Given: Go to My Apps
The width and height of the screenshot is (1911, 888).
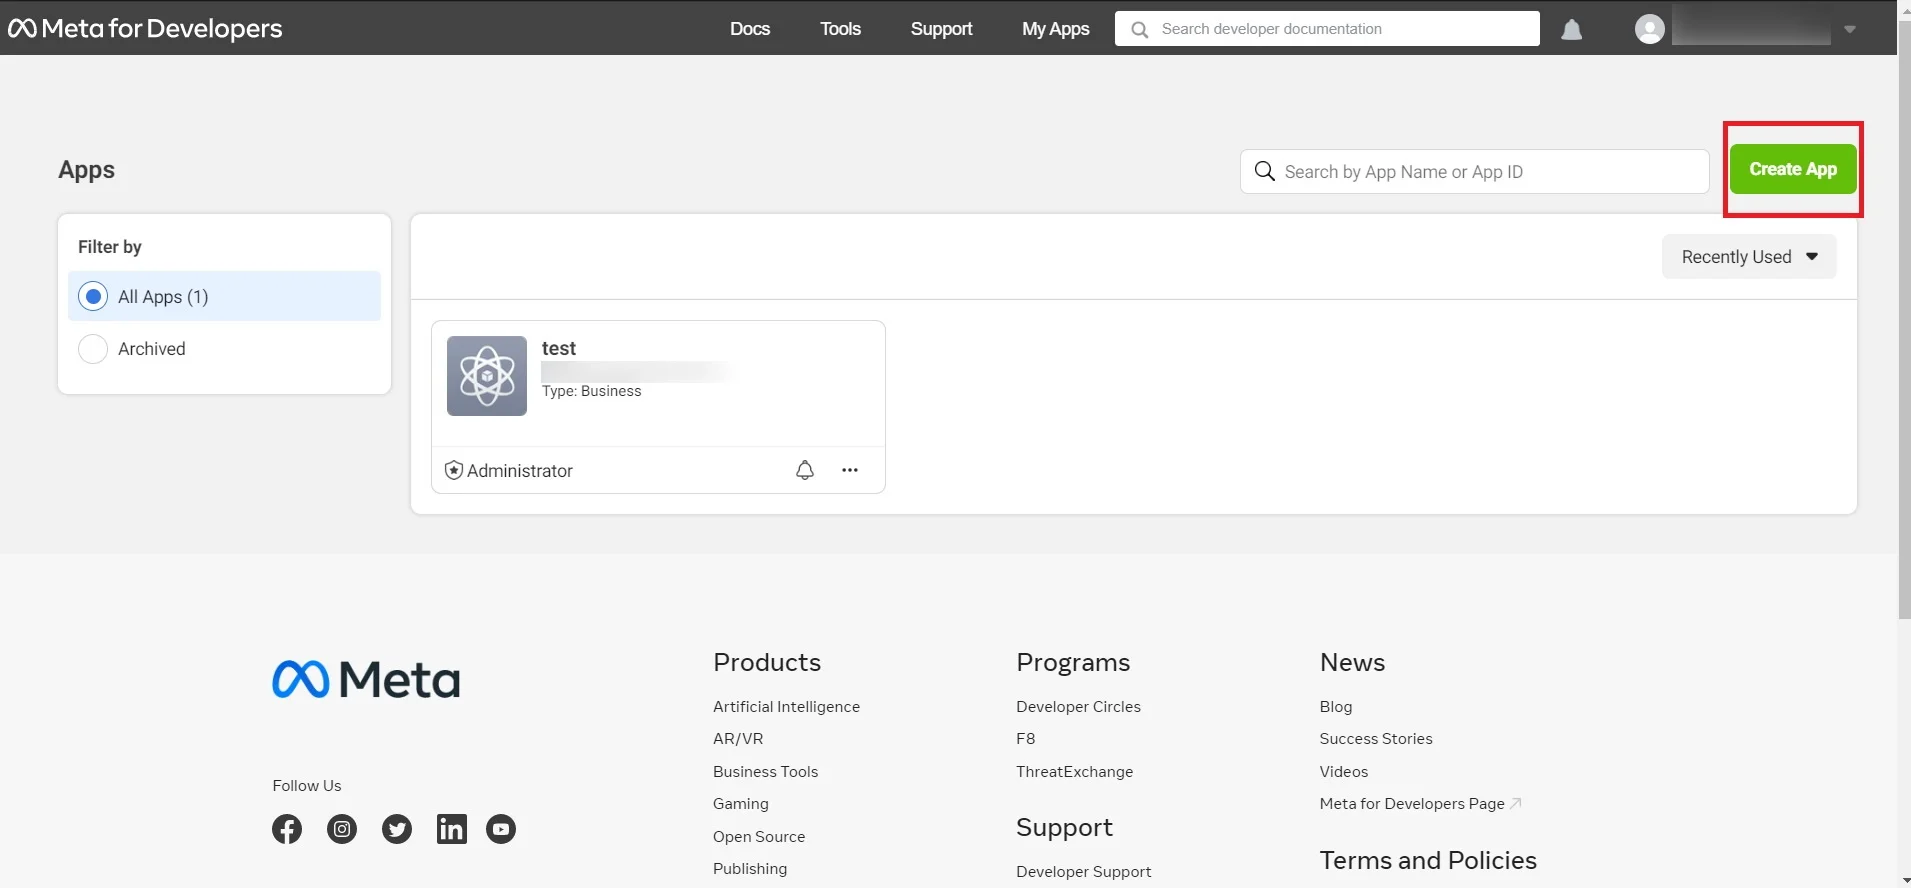Looking at the screenshot, I should 1055,29.
